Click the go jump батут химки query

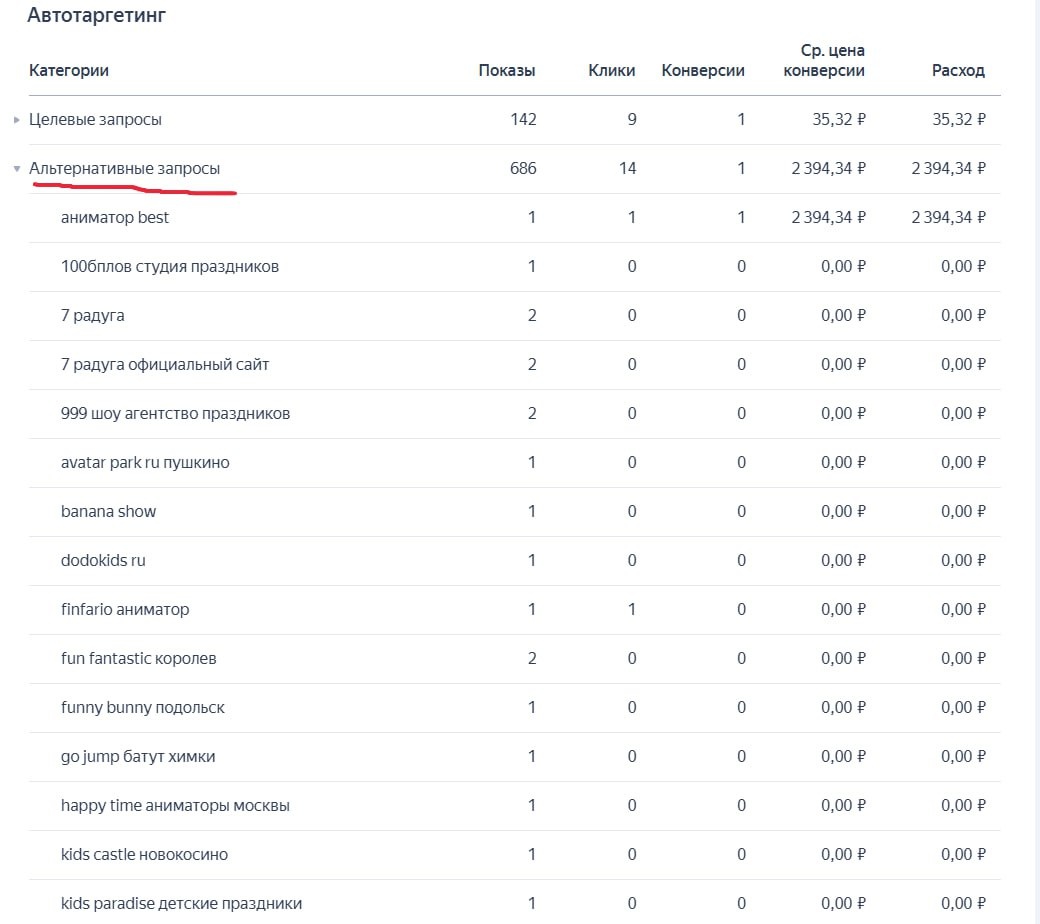[x=138, y=757]
